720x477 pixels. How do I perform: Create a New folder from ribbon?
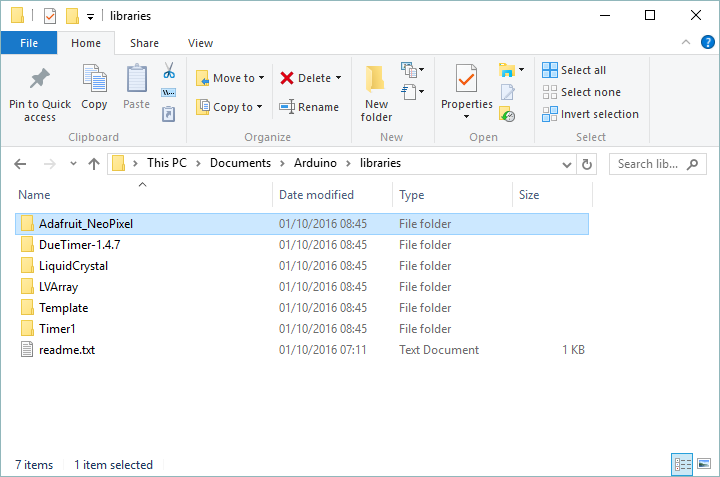tap(376, 94)
